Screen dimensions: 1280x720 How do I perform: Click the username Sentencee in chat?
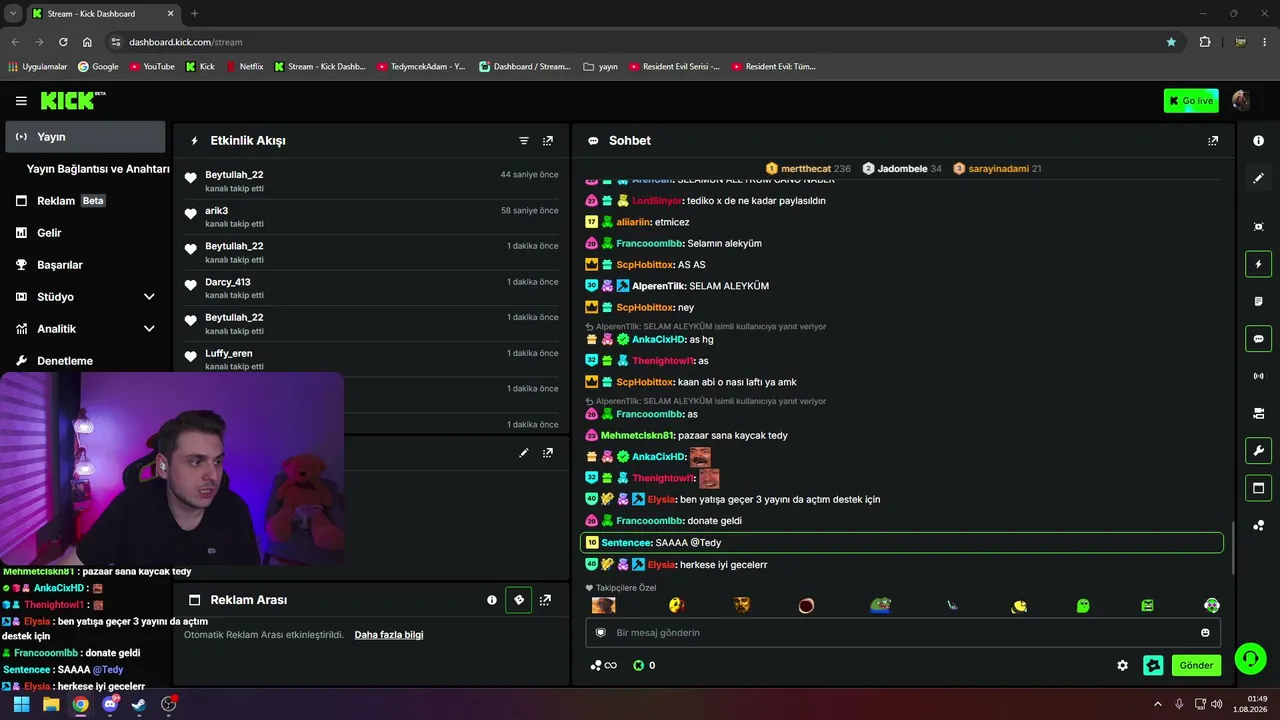(x=626, y=543)
